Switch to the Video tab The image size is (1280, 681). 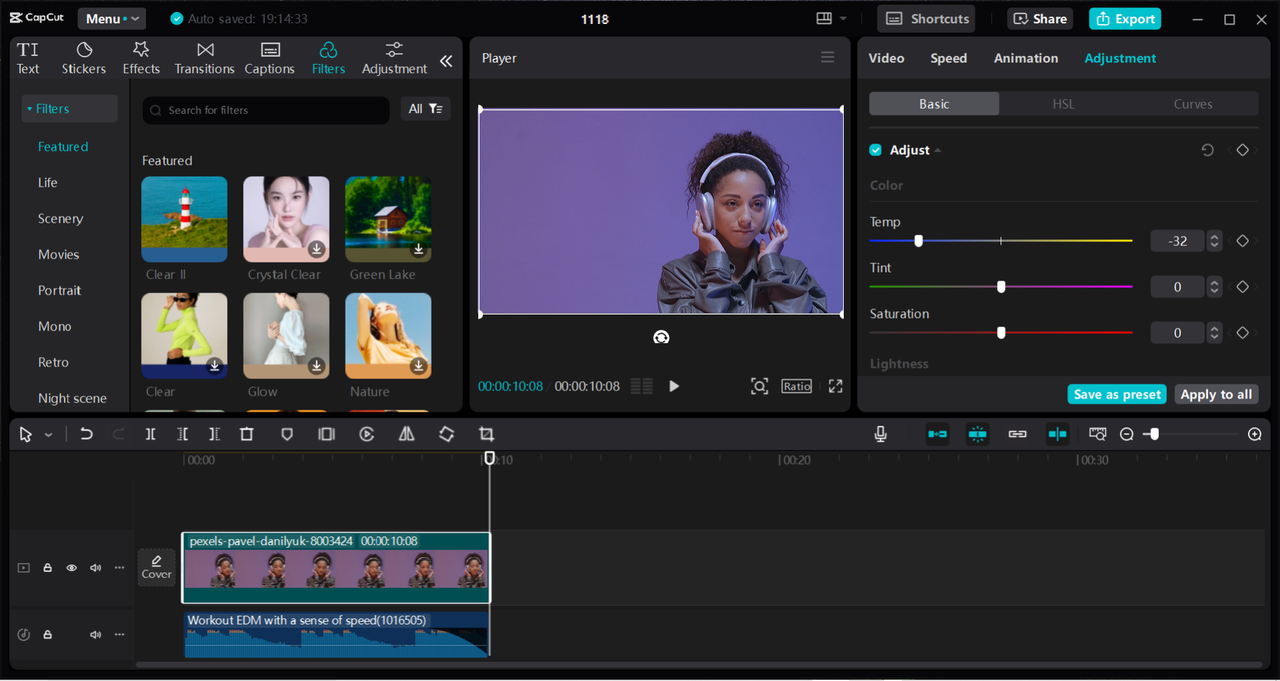pyautogui.click(x=886, y=58)
